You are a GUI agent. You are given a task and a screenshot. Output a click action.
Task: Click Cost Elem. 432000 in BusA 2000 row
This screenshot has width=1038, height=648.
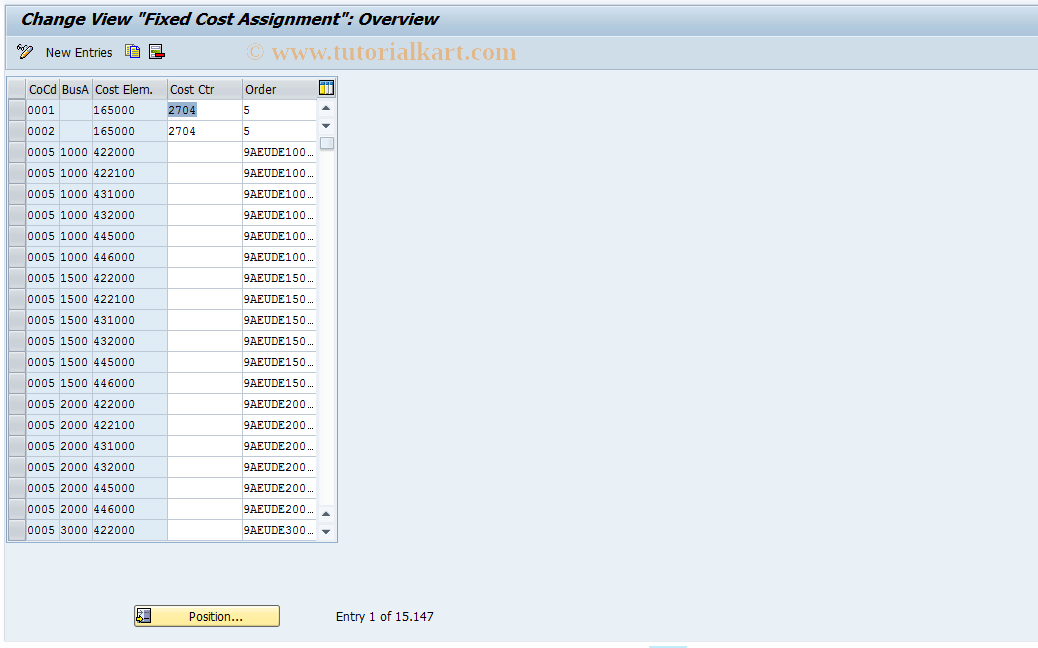(130, 467)
